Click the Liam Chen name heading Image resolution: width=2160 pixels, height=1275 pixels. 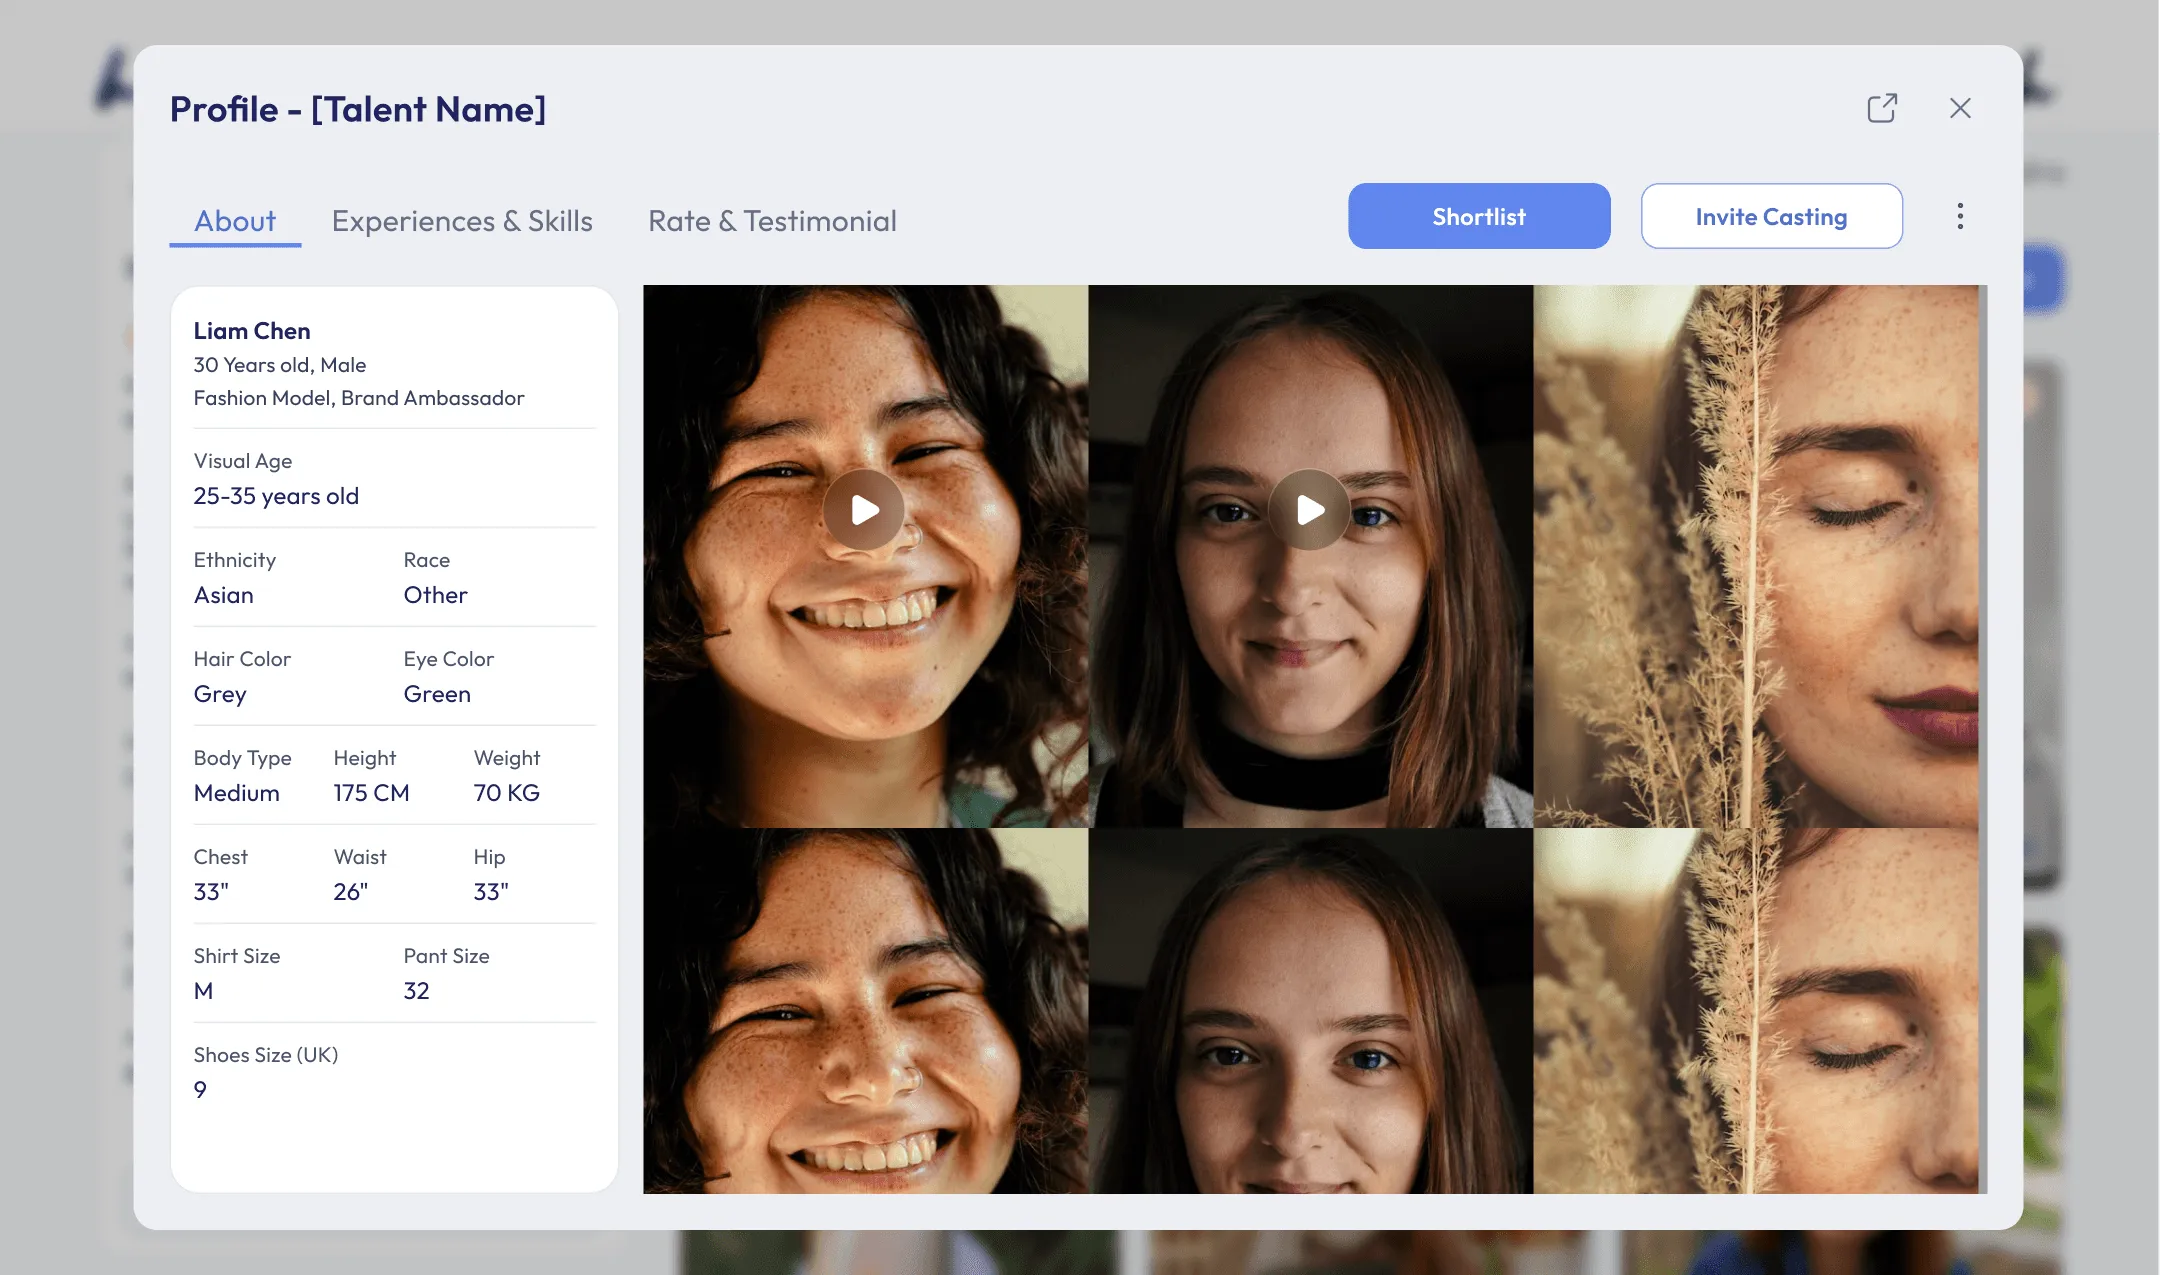(252, 331)
